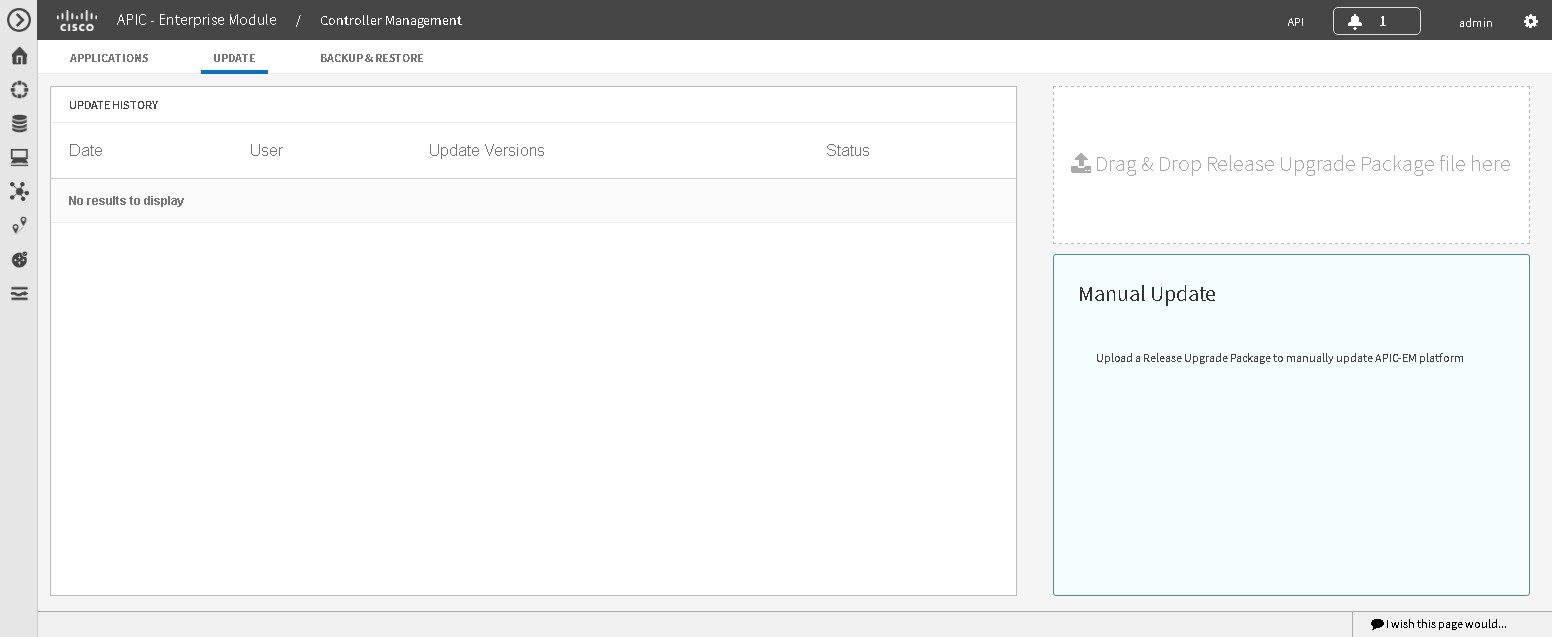1552x637 pixels.
Task: Sort by the Date column header
Action: click(85, 150)
